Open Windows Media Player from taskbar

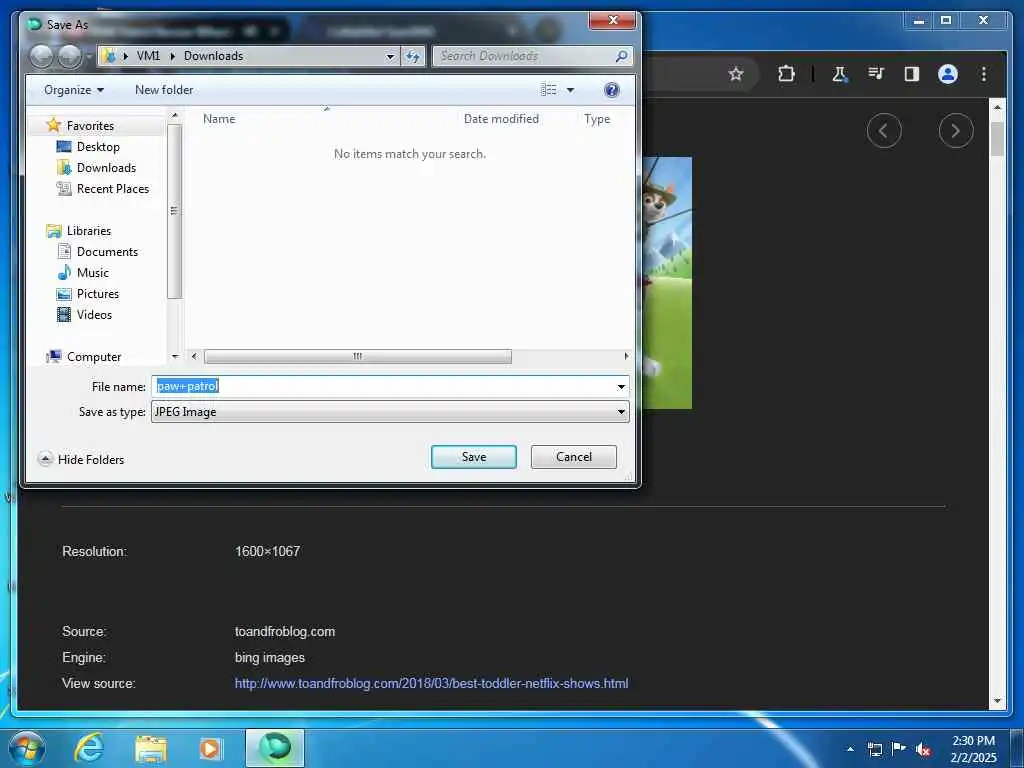click(210, 749)
